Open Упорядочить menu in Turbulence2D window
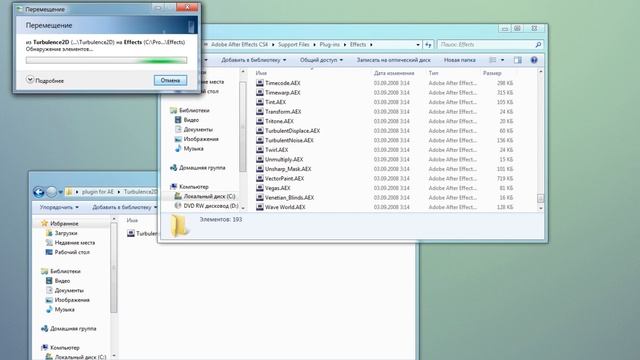This screenshot has height=360, width=640. tap(59, 207)
